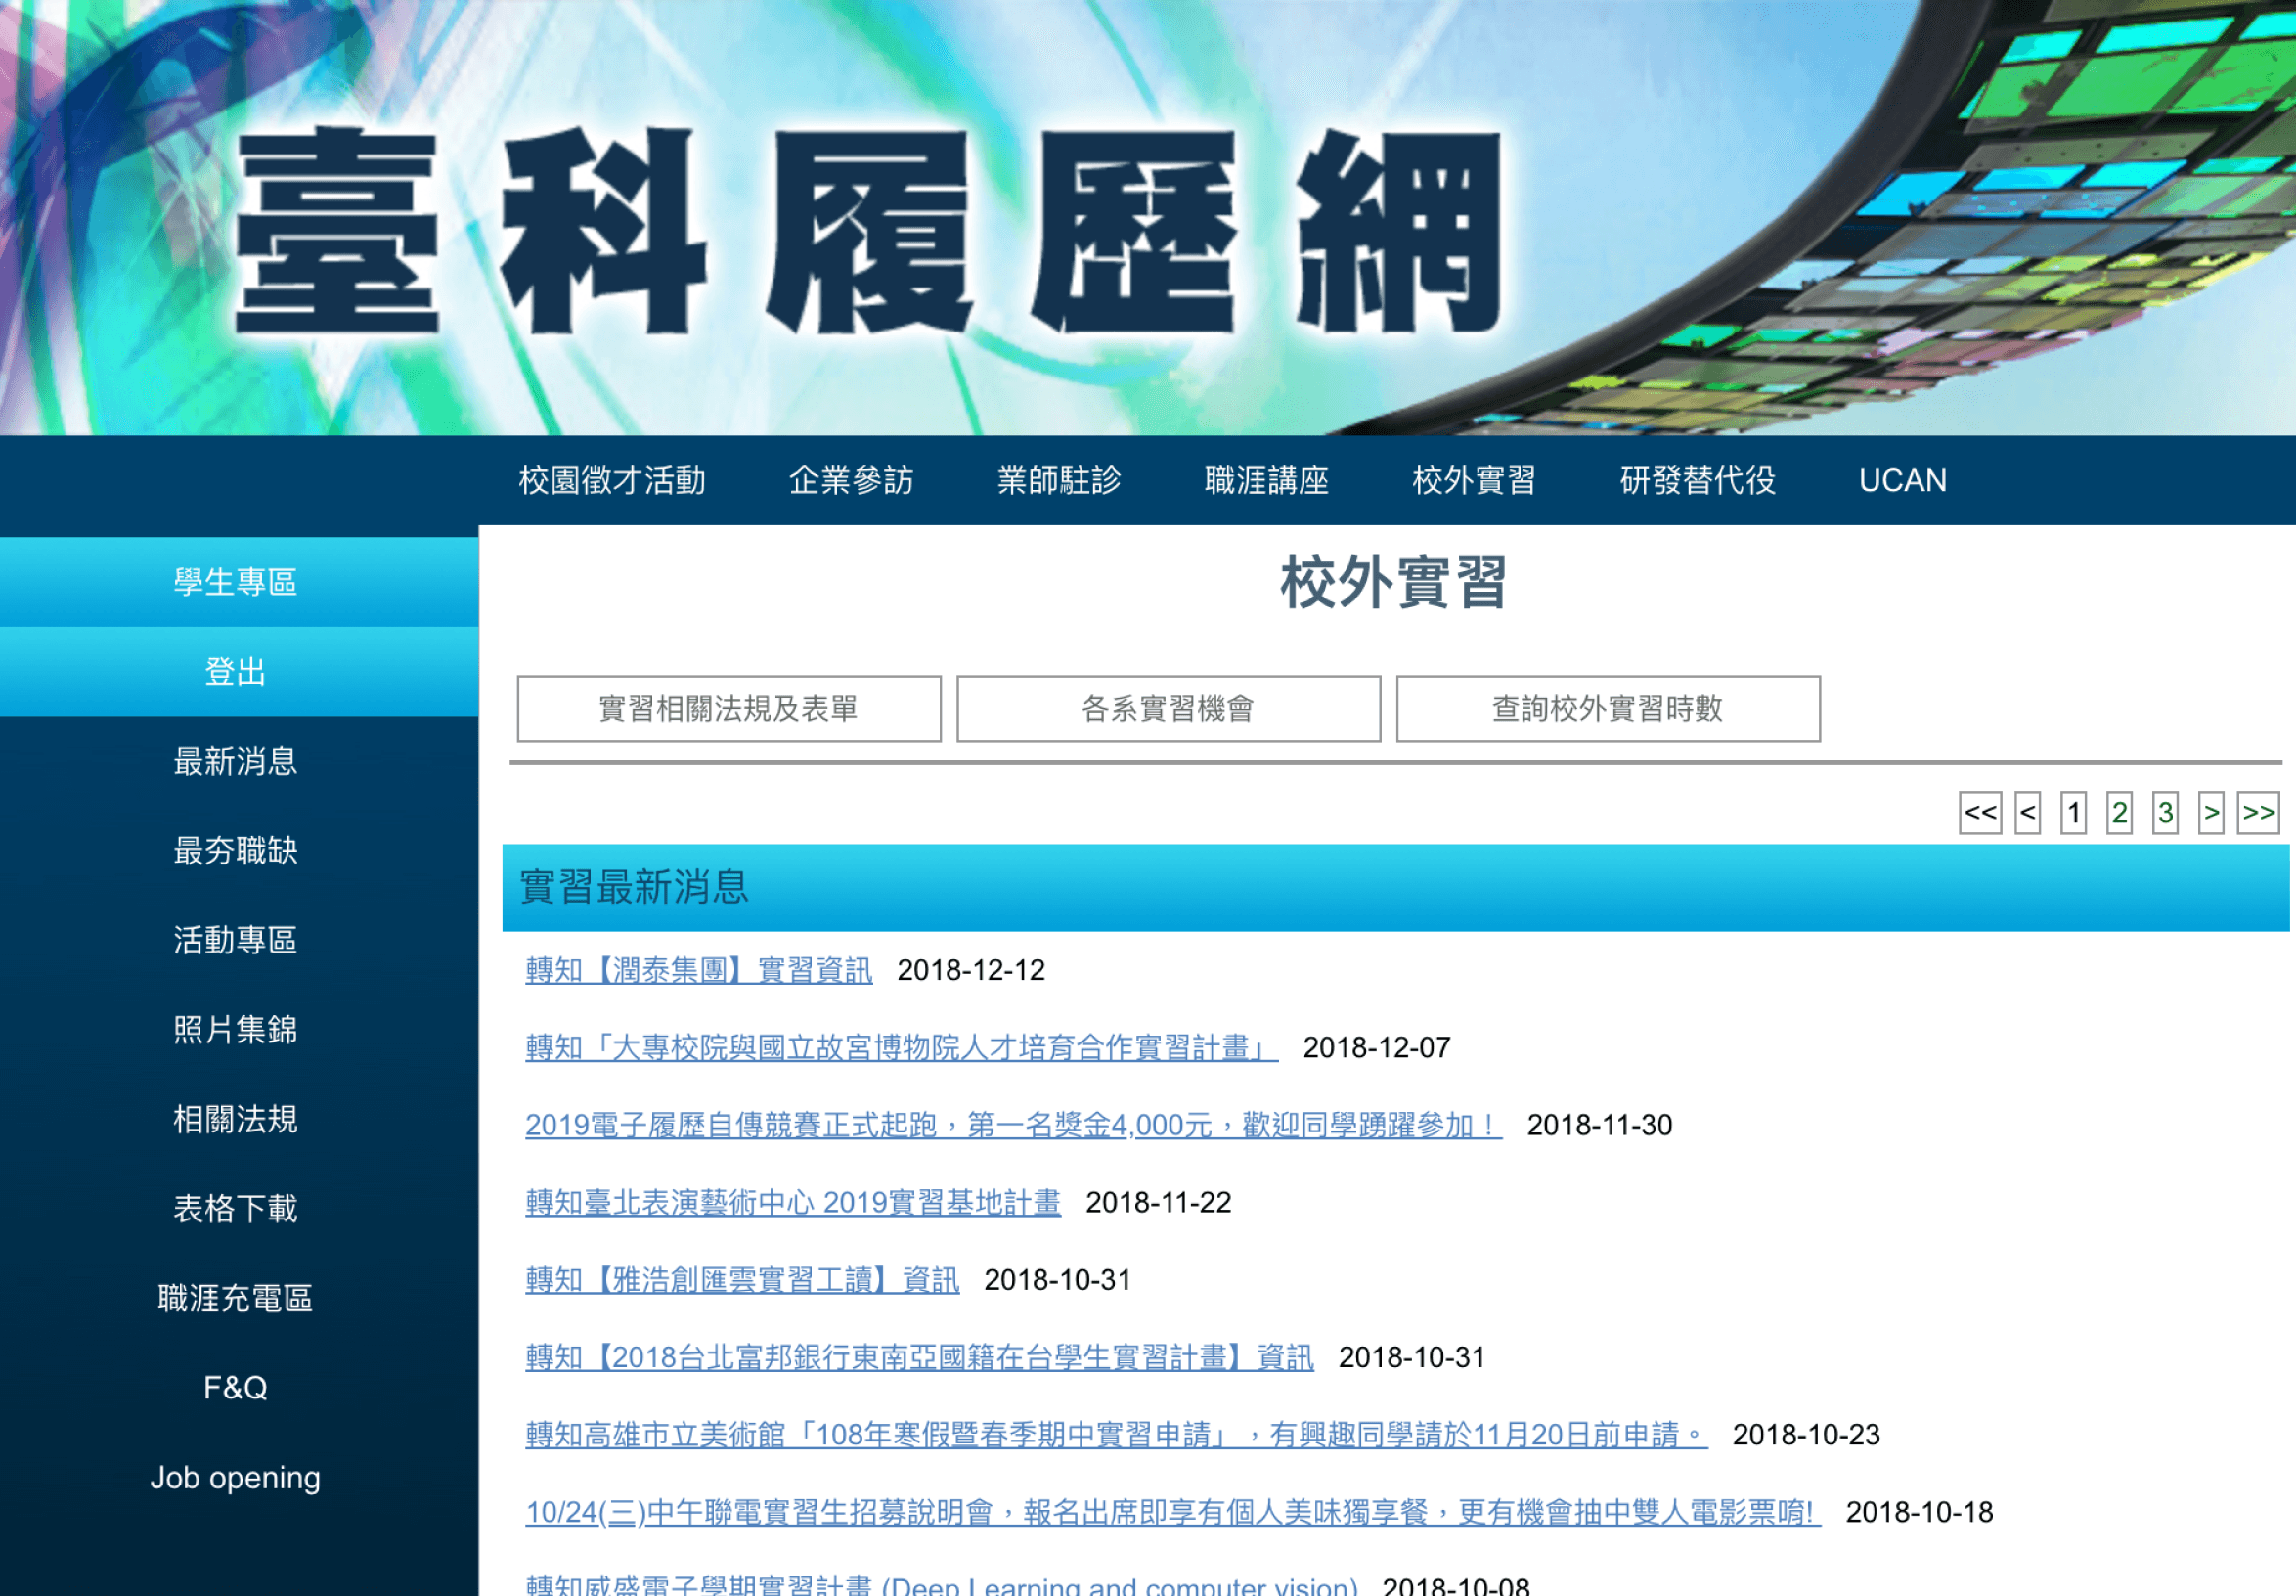Viewport: 2296px width, 1596px height.
Task: Open 轉知【潤泰集團】實習資訊 news link
Action: 698,970
